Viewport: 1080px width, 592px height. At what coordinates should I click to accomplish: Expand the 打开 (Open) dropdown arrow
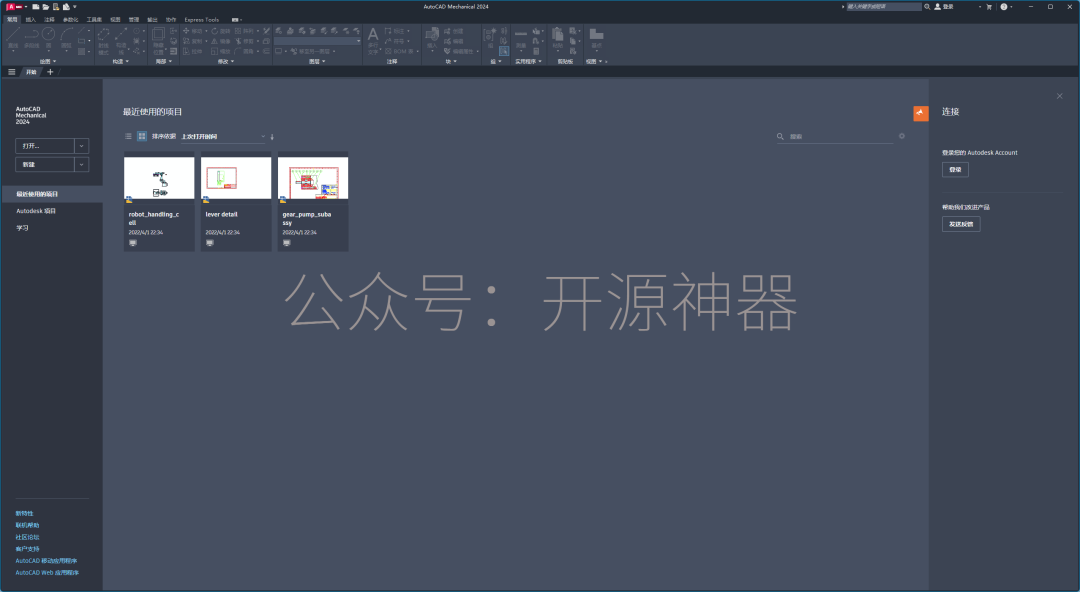point(81,145)
